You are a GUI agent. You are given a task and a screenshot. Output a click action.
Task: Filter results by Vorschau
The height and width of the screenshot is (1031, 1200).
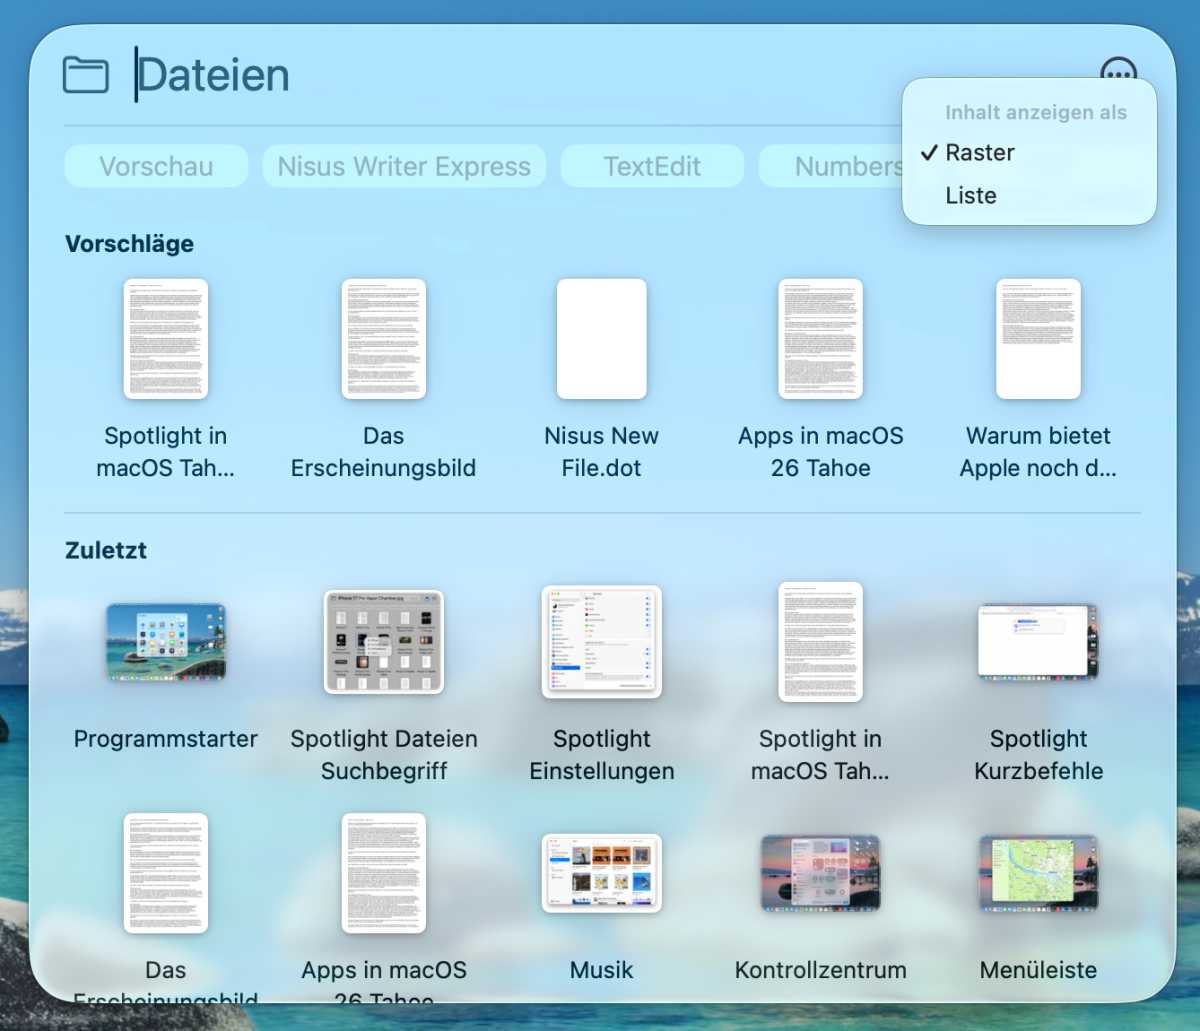coord(155,166)
